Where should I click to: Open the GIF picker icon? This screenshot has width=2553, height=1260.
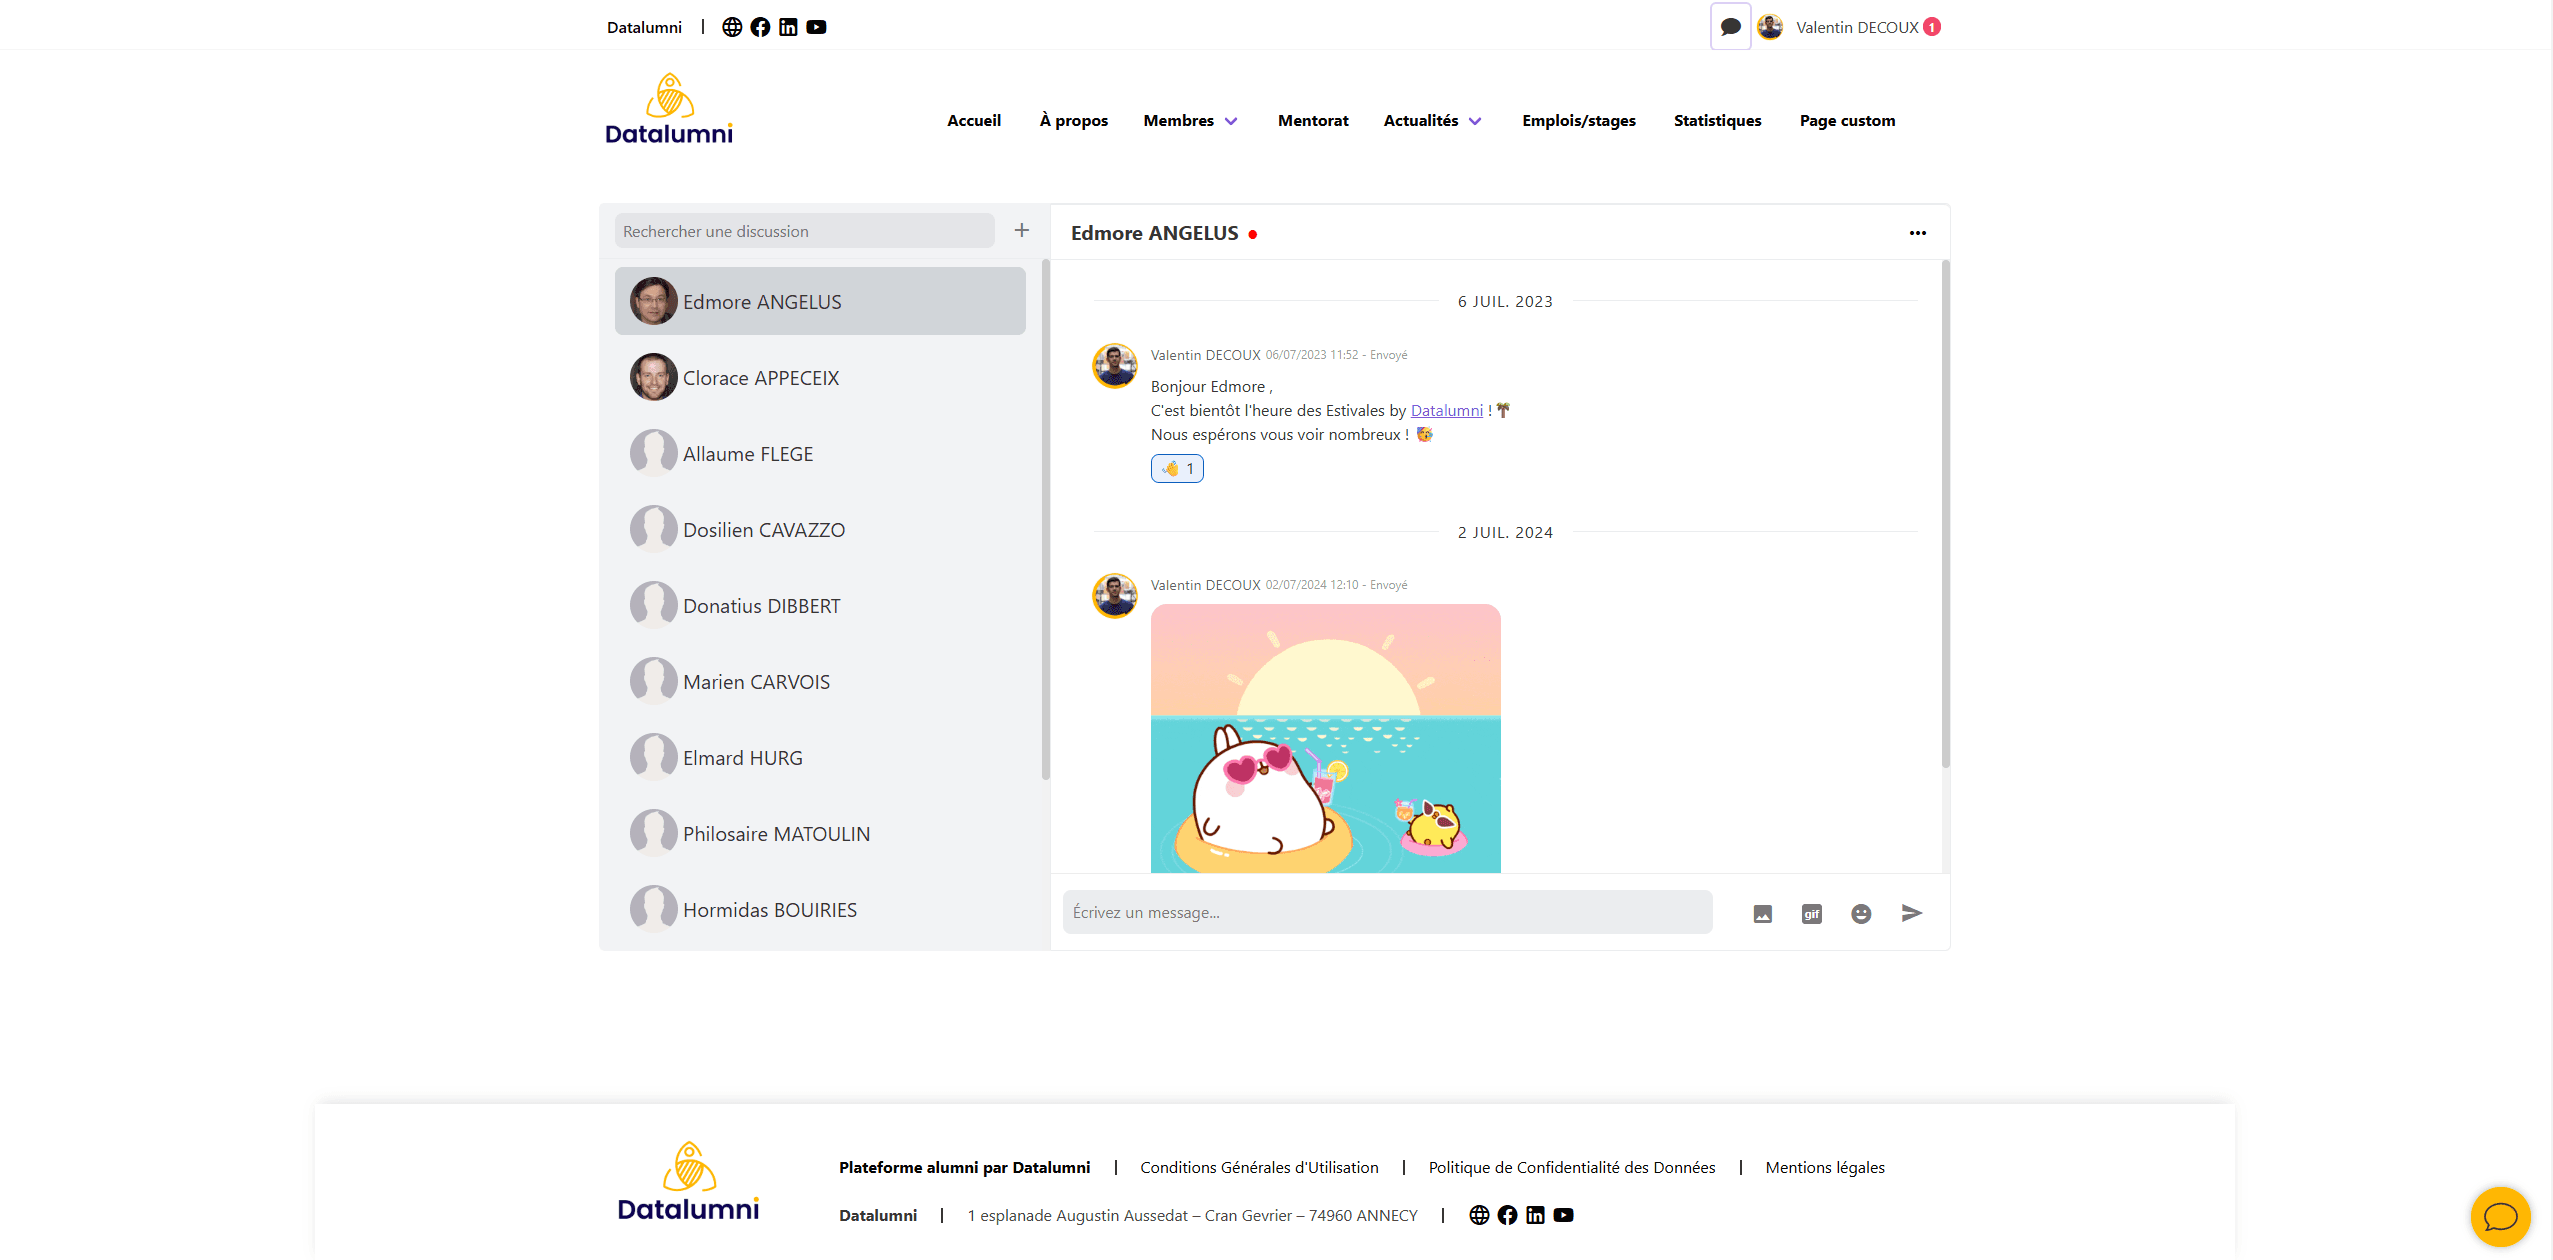tap(1811, 913)
